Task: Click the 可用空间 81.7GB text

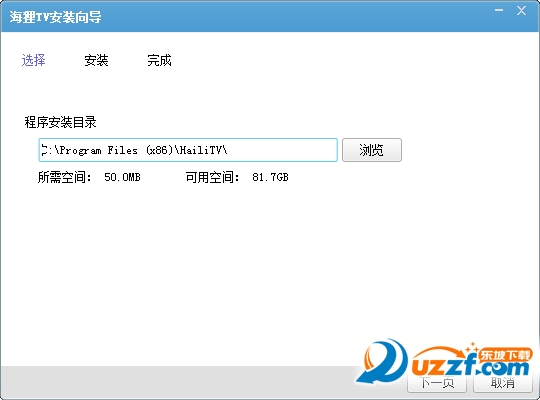Action: 237,177
